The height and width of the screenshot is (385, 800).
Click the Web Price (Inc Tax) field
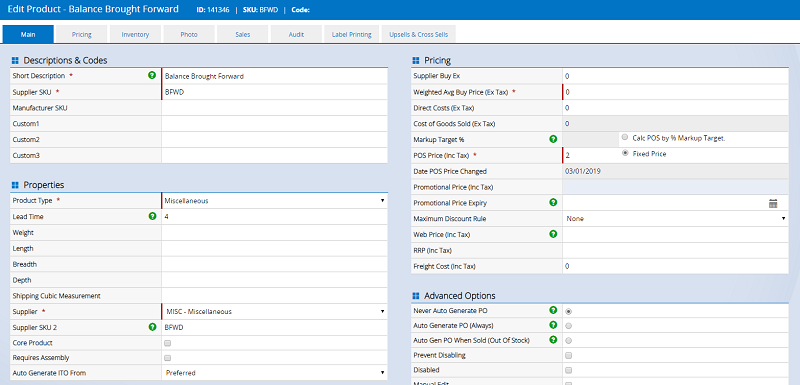click(676, 234)
